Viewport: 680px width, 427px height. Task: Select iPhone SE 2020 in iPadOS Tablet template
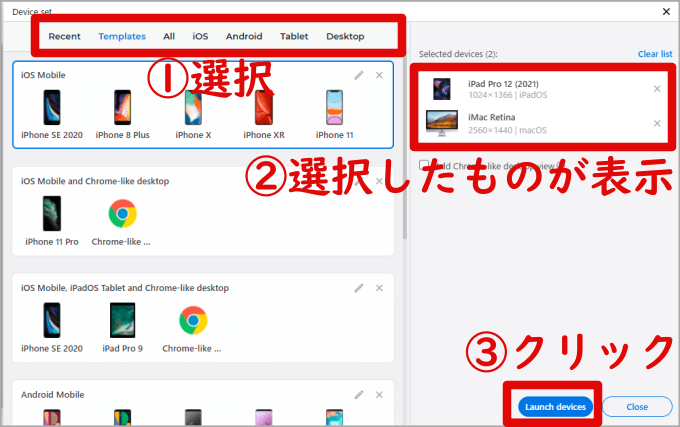point(52,320)
